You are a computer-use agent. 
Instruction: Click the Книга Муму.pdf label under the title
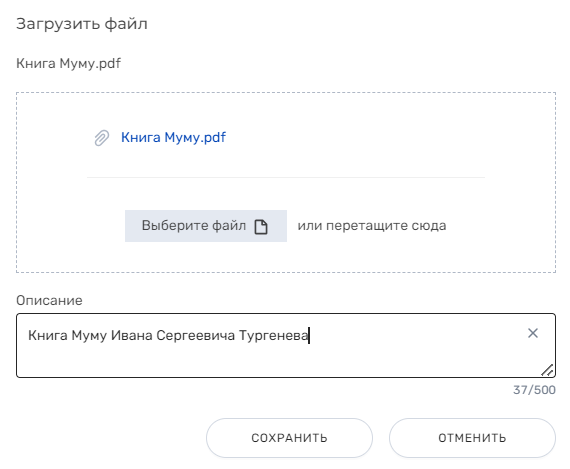tap(68, 64)
